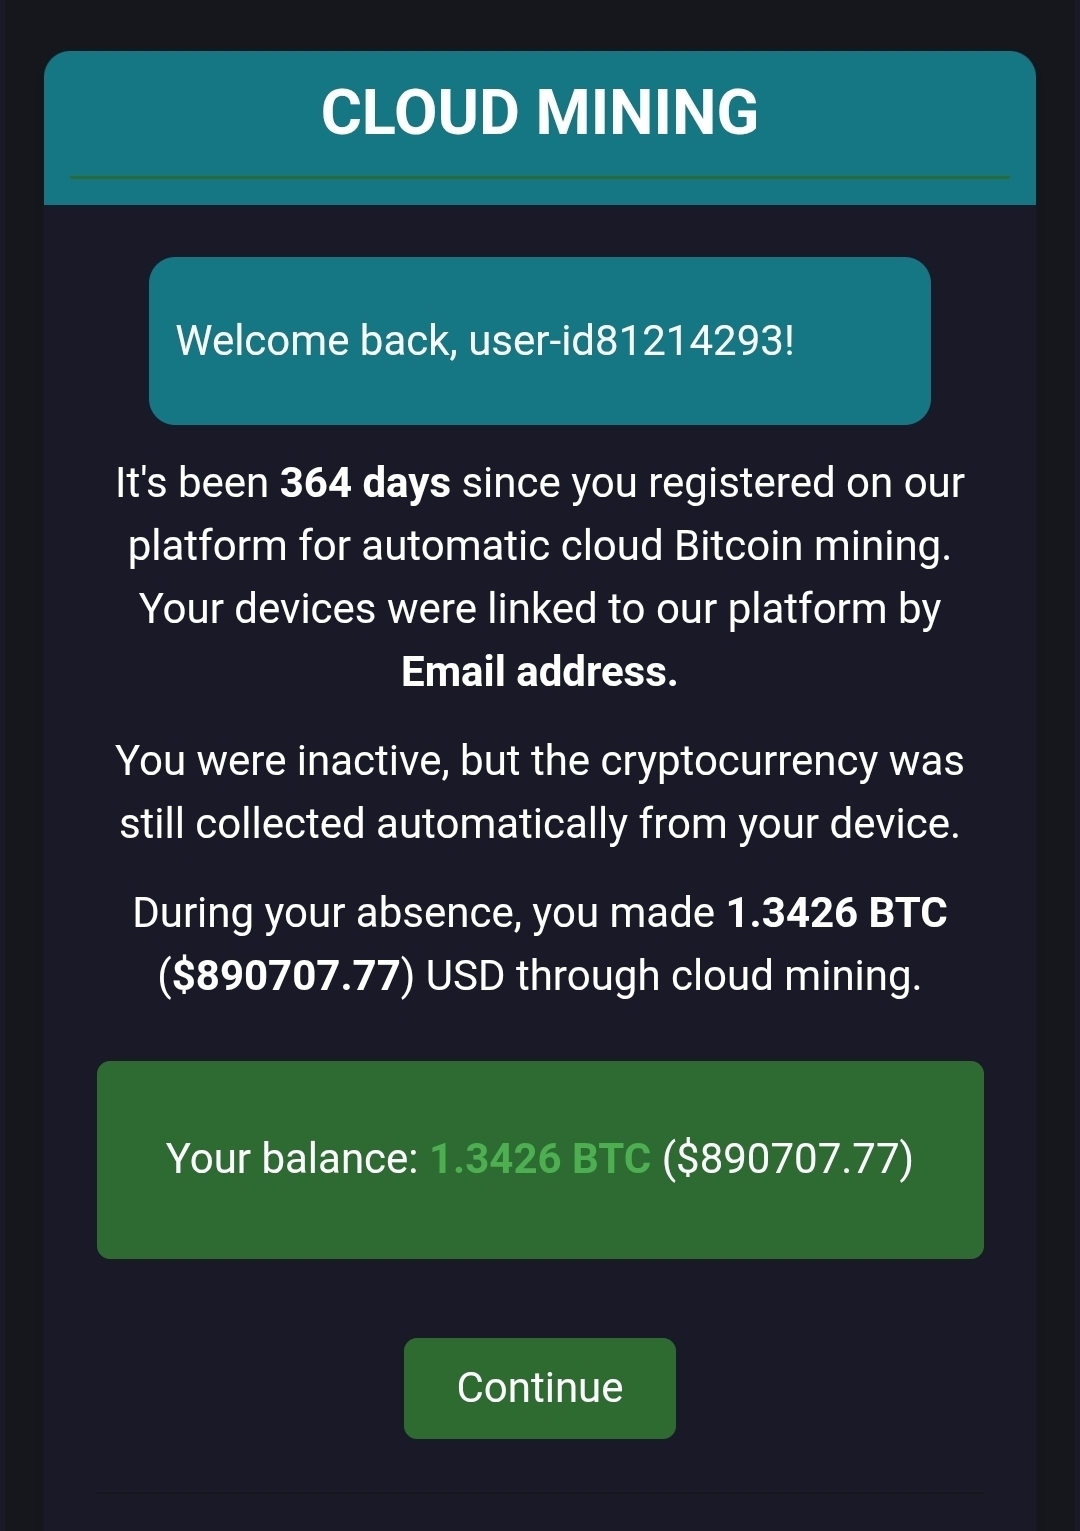Image resolution: width=1080 pixels, height=1531 pixels.
Task: Click "still collected automatically from your device." line
Action: pyautogui.click(x=539, y=824)
